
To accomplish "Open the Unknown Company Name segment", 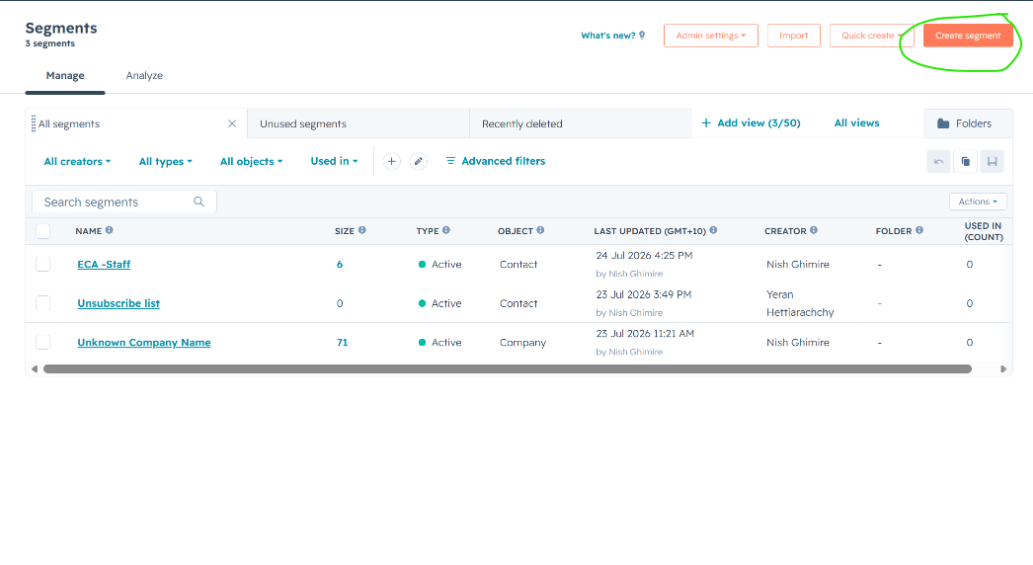I will point(144,342).
